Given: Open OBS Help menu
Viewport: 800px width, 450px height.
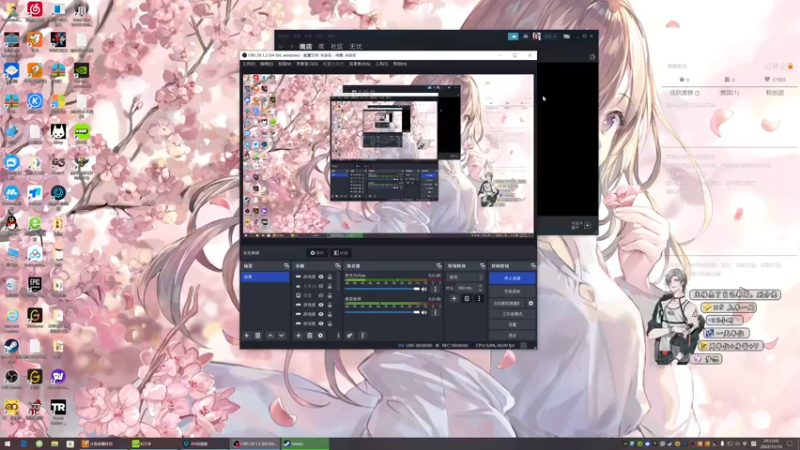Looking at the screenshot, I should click(x=399, y=64).
